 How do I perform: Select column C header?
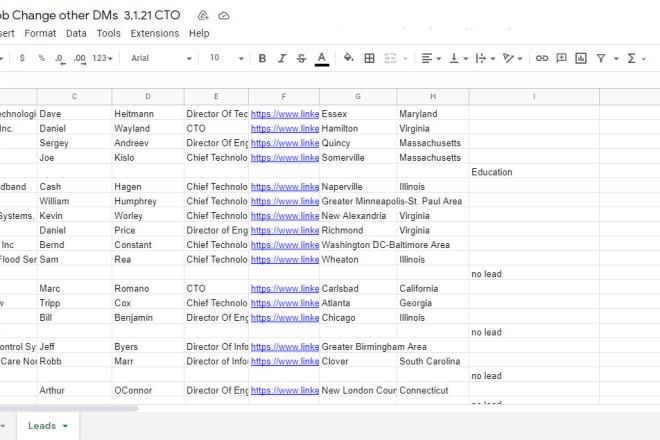coord(75,96)
